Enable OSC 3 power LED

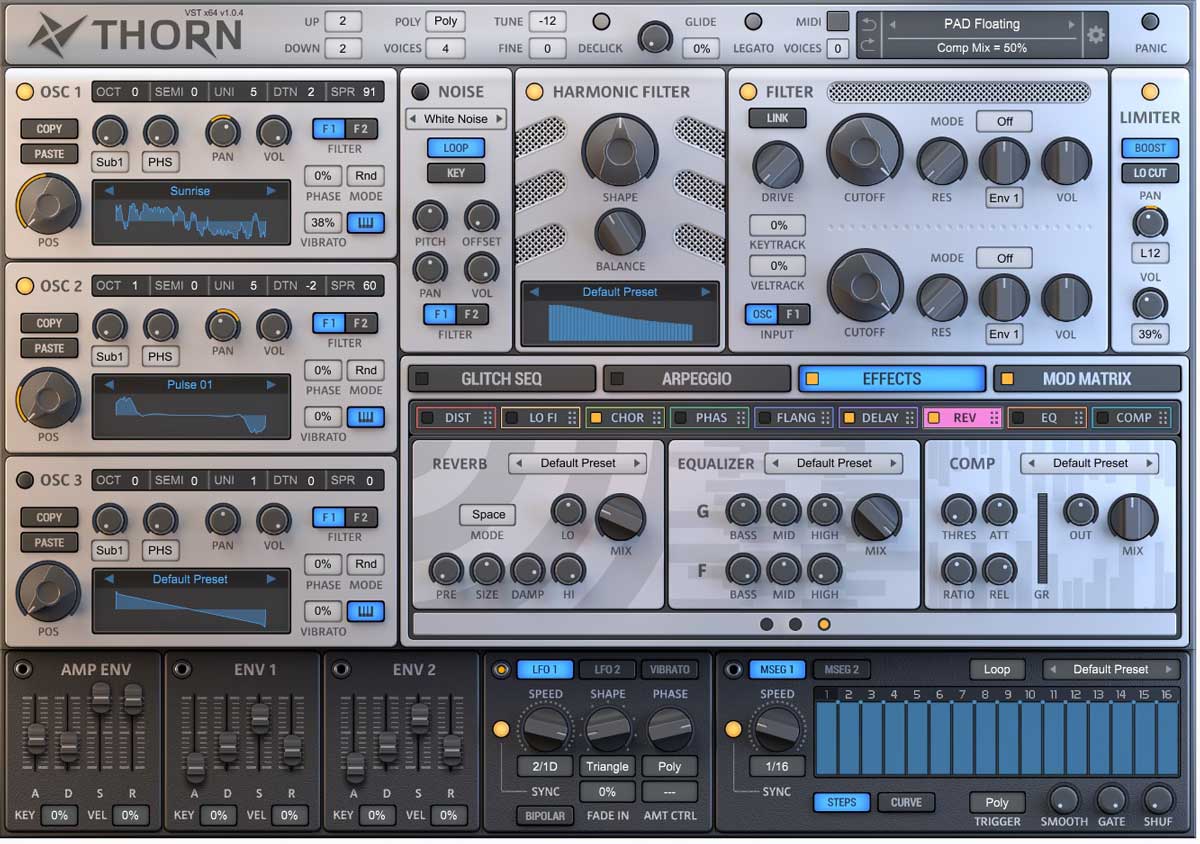[25, 480]
